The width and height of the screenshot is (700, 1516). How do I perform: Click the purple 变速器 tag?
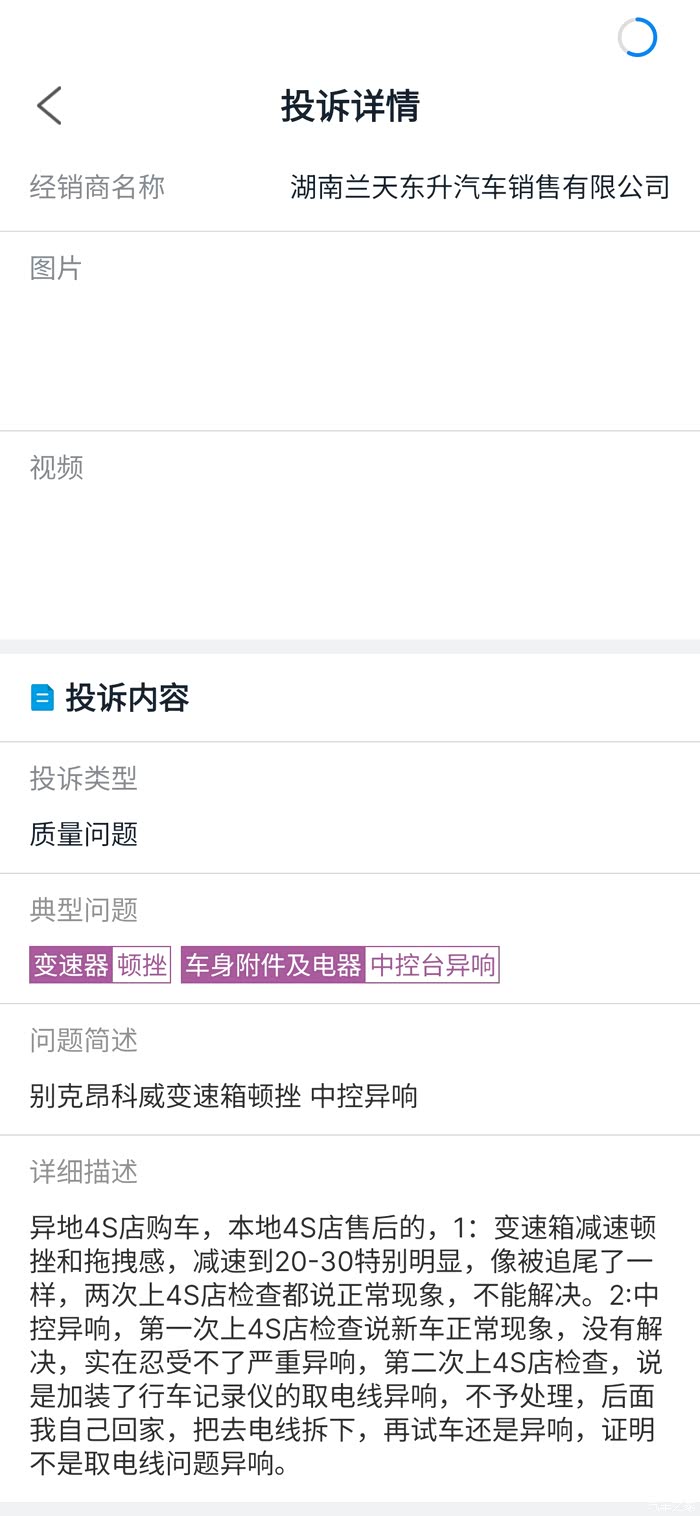[71, 965]
